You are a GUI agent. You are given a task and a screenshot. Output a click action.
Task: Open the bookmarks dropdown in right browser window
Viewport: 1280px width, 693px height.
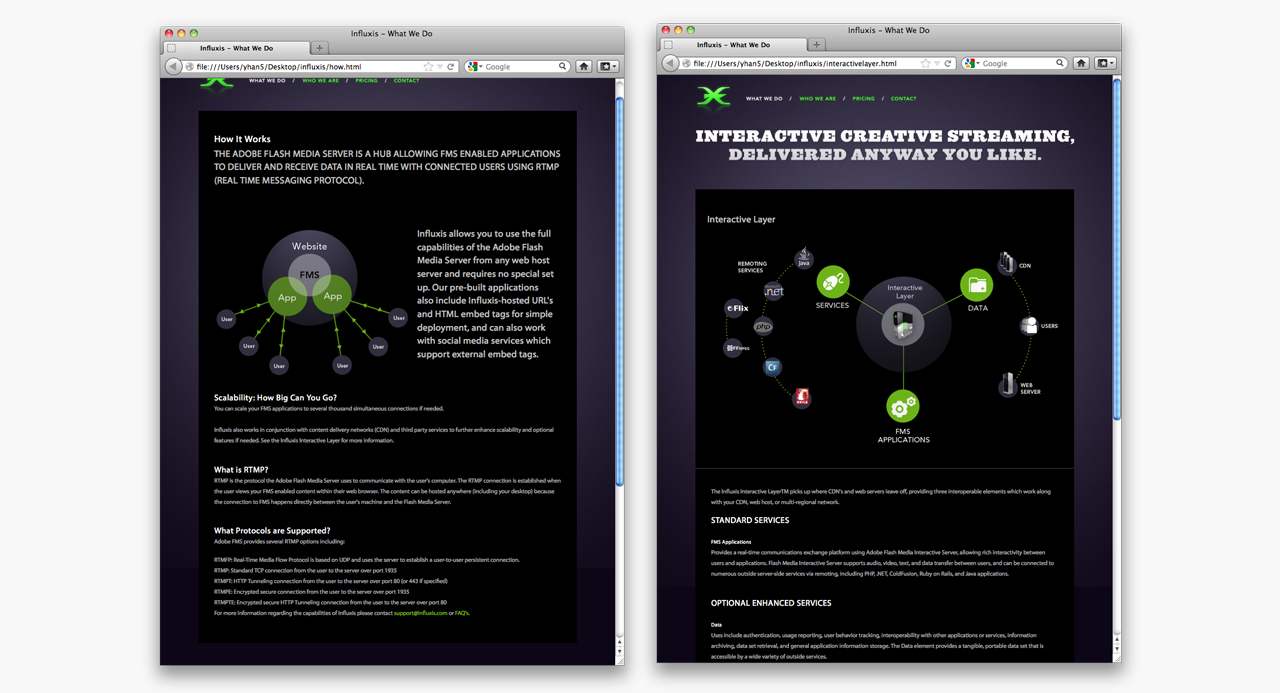click(x=1105, y=63)
